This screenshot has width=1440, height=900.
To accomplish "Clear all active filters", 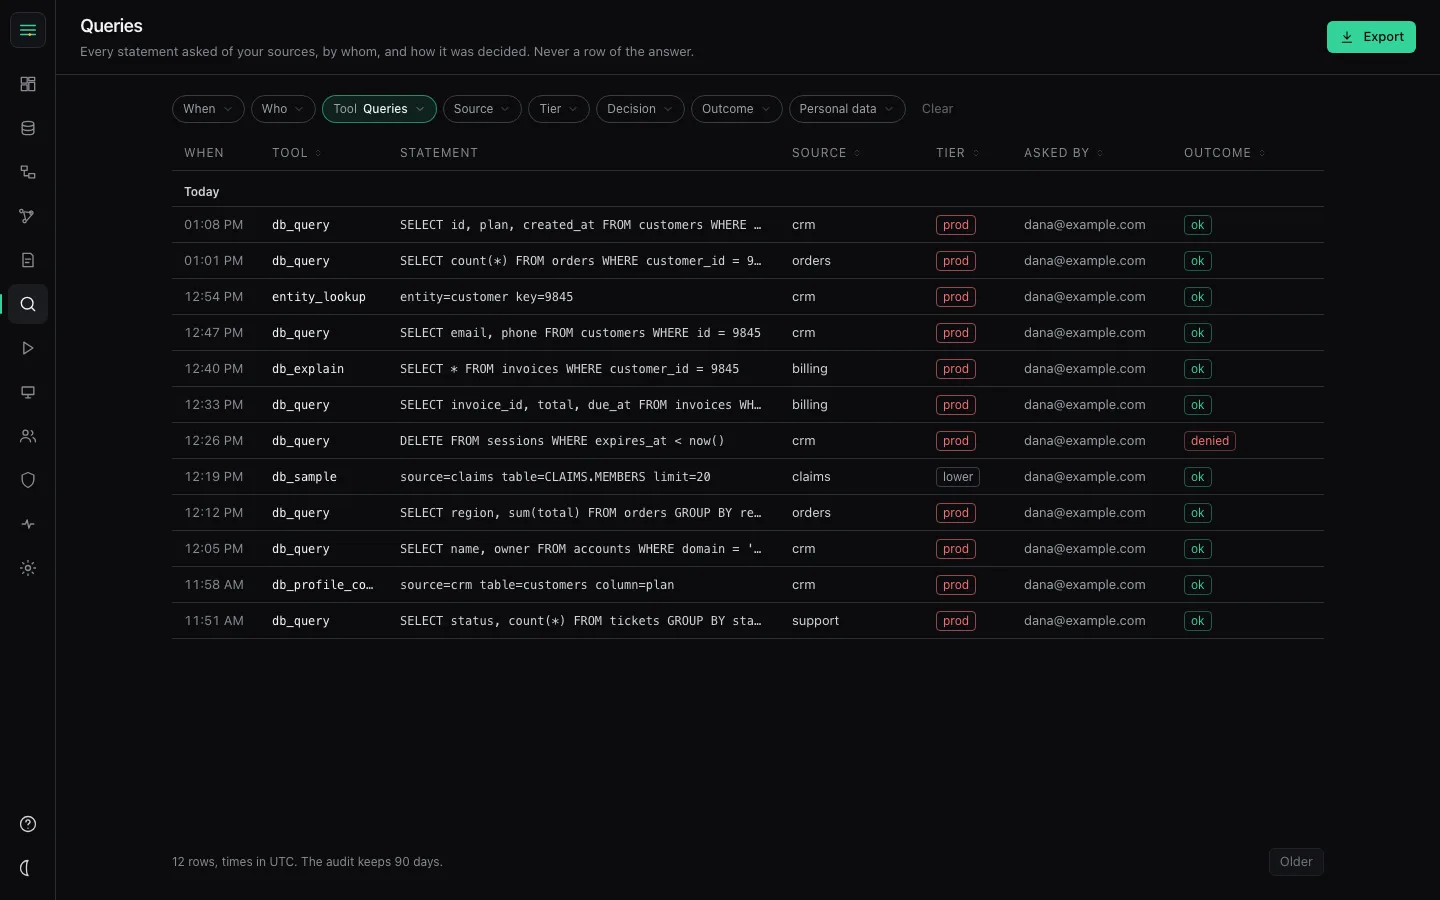I will [937, 109].
